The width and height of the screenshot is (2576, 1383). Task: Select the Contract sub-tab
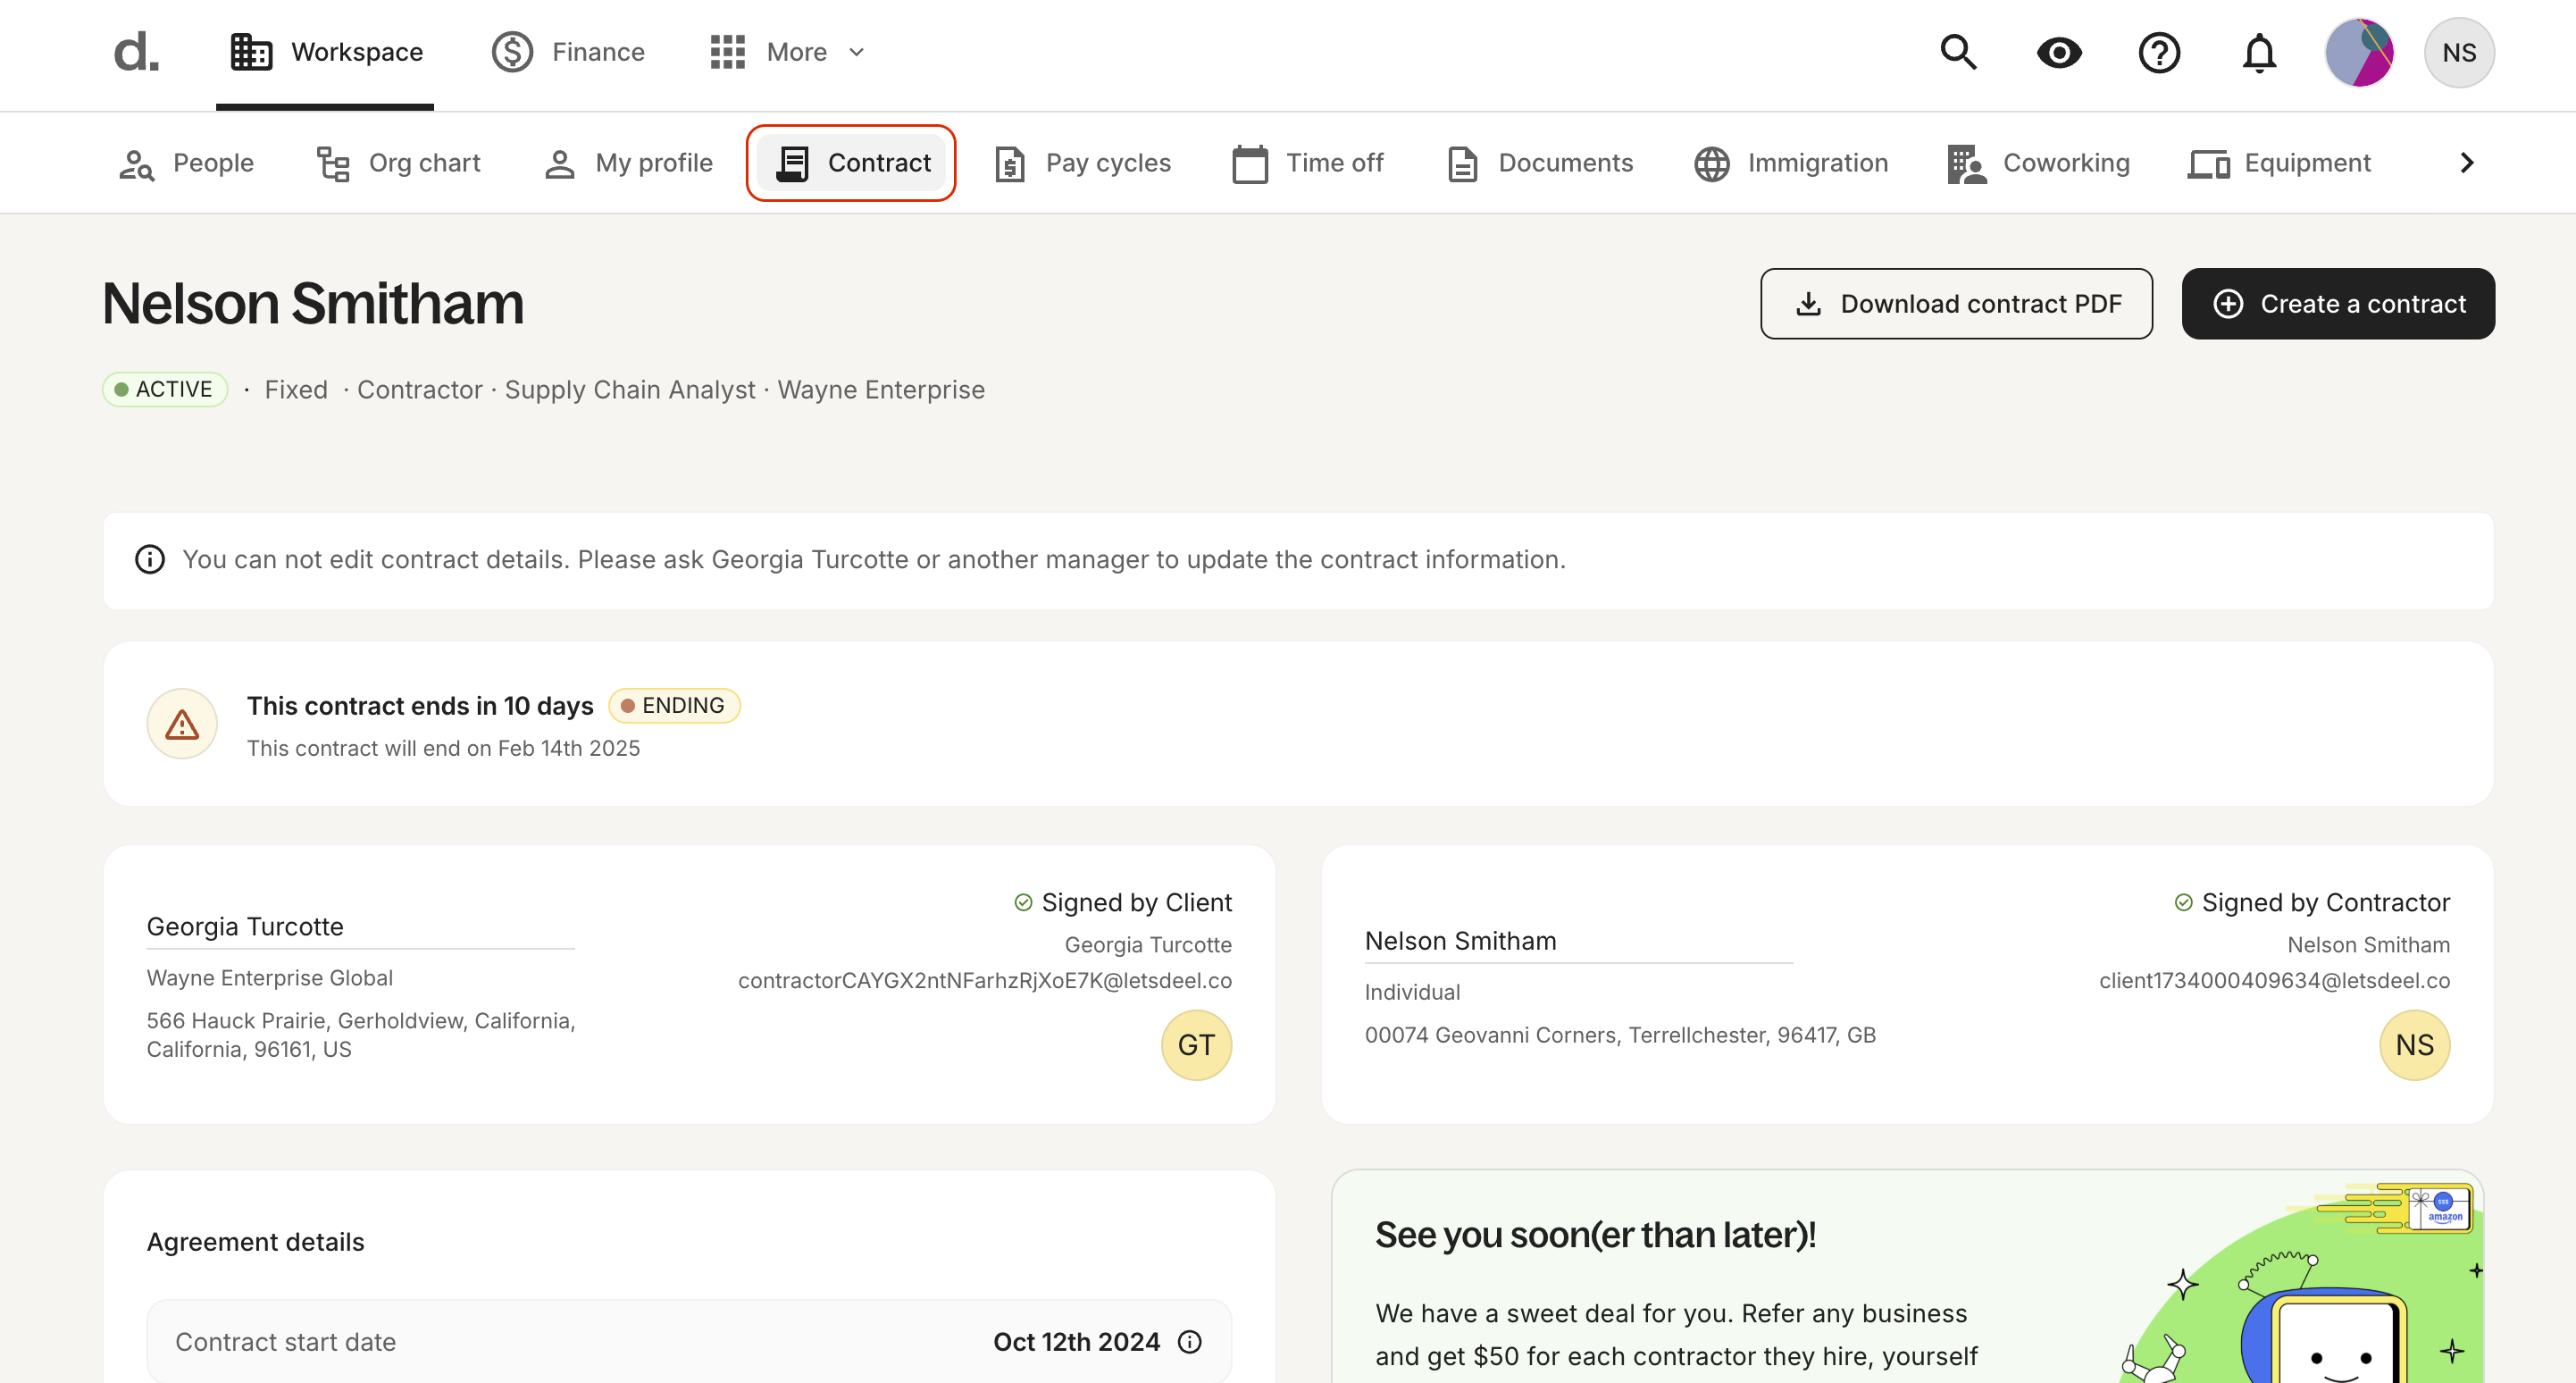pos(851,163)
